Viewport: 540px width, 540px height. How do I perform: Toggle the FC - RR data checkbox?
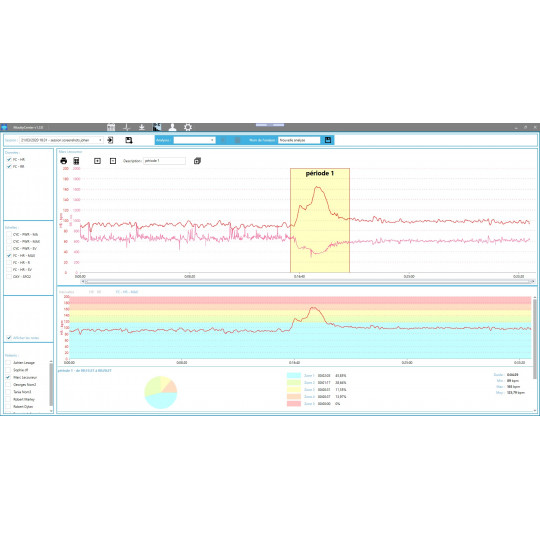(x=9, y=166)
